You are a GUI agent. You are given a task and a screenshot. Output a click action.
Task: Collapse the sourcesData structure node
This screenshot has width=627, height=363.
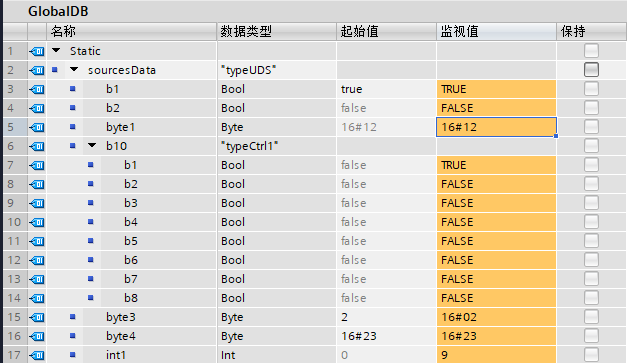[x=74, y=70]
